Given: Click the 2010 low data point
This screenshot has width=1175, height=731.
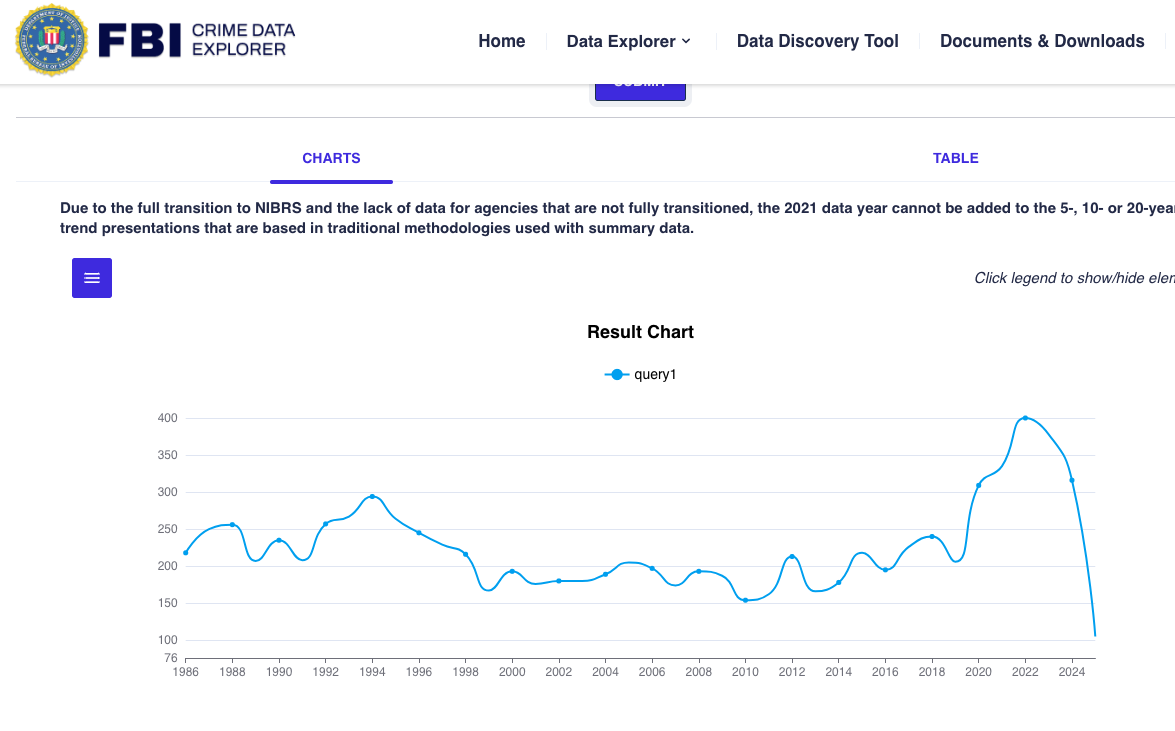Looking at the screenshot, I should [x=745, y=600].
